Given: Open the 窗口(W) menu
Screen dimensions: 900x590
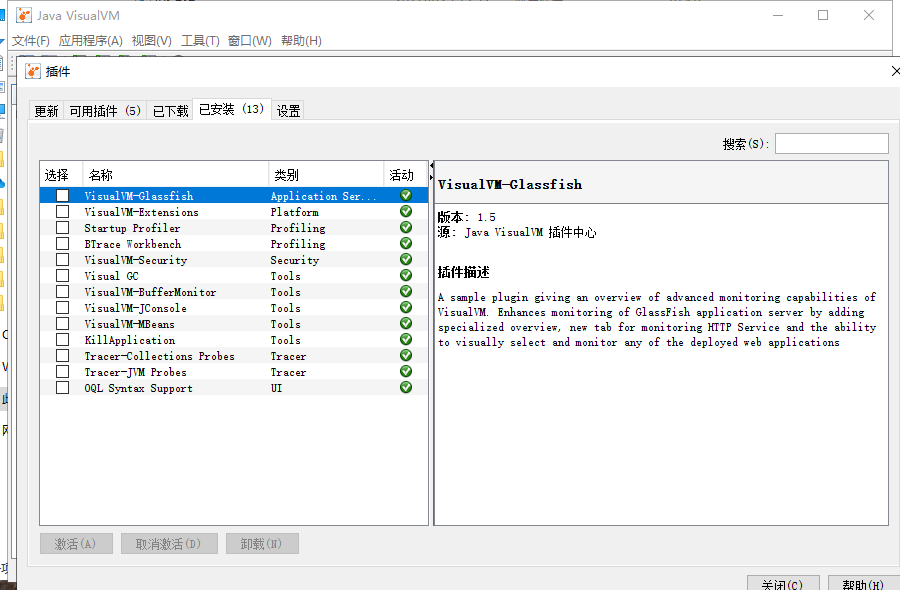Looking at the screenshot, I should 250,41.
